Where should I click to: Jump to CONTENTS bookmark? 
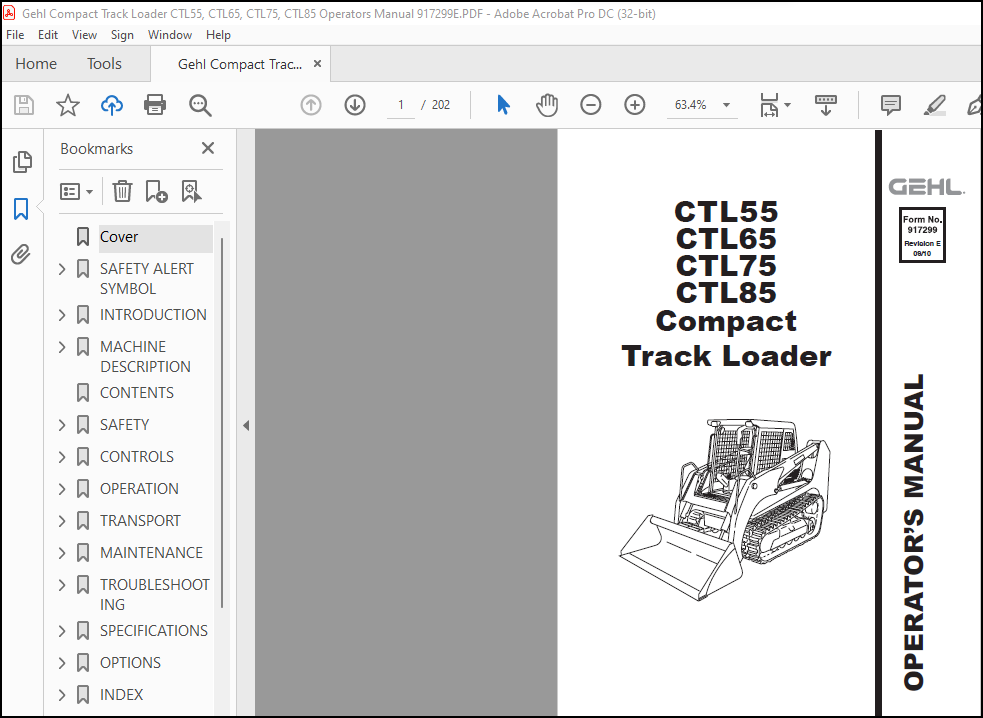(137, 393)
